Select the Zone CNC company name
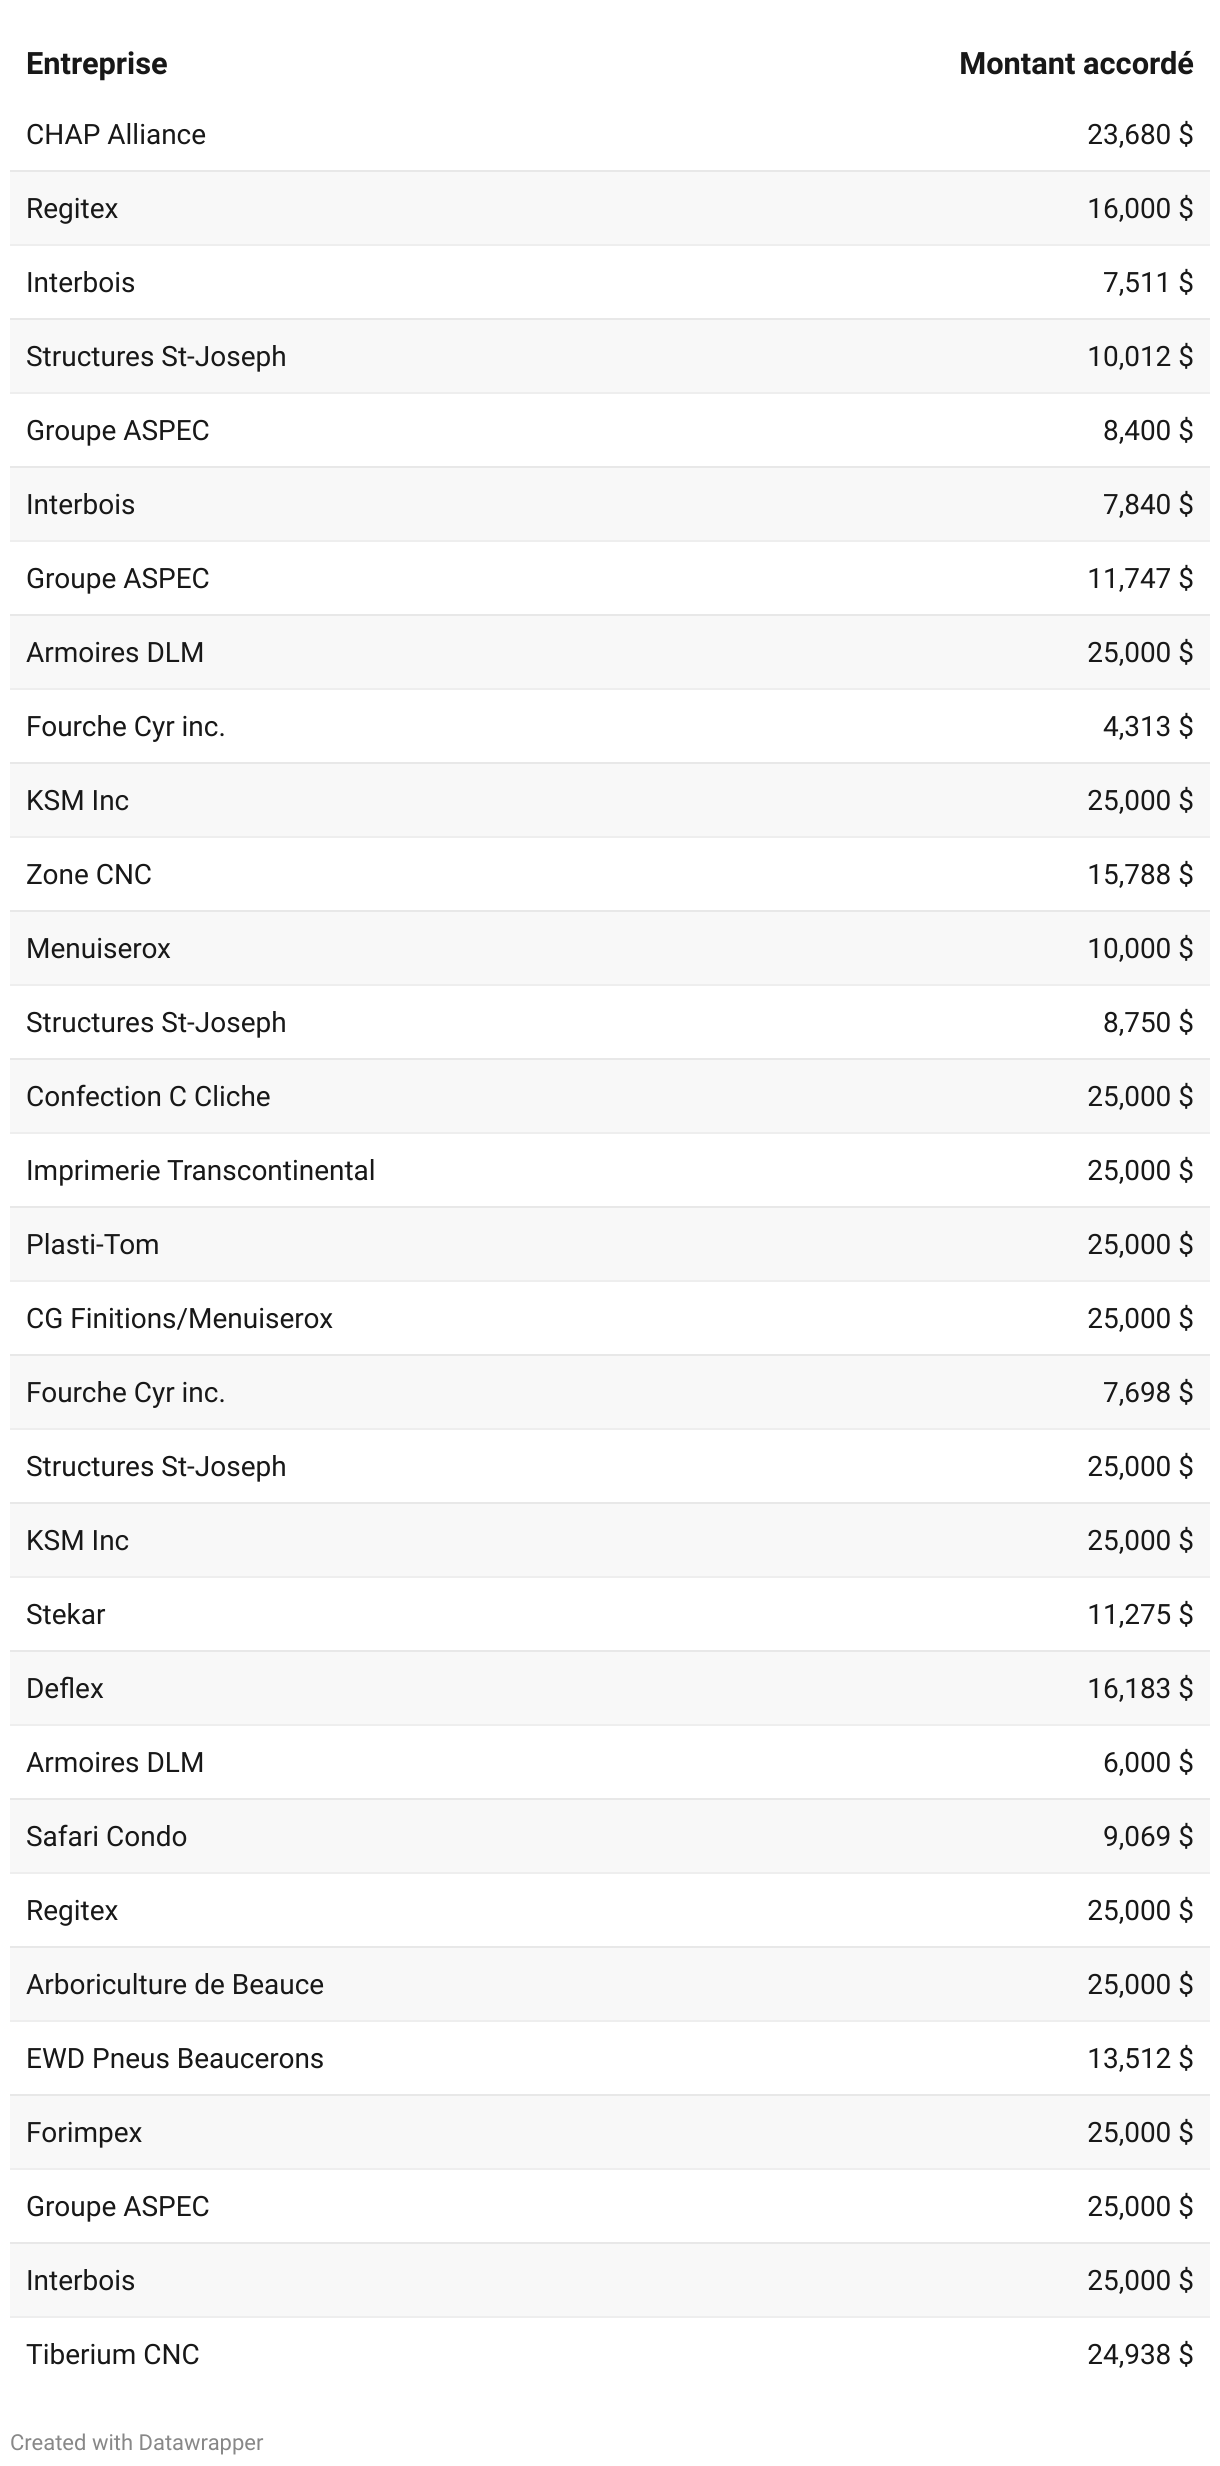1220x2466 pixels. point(89,875)
